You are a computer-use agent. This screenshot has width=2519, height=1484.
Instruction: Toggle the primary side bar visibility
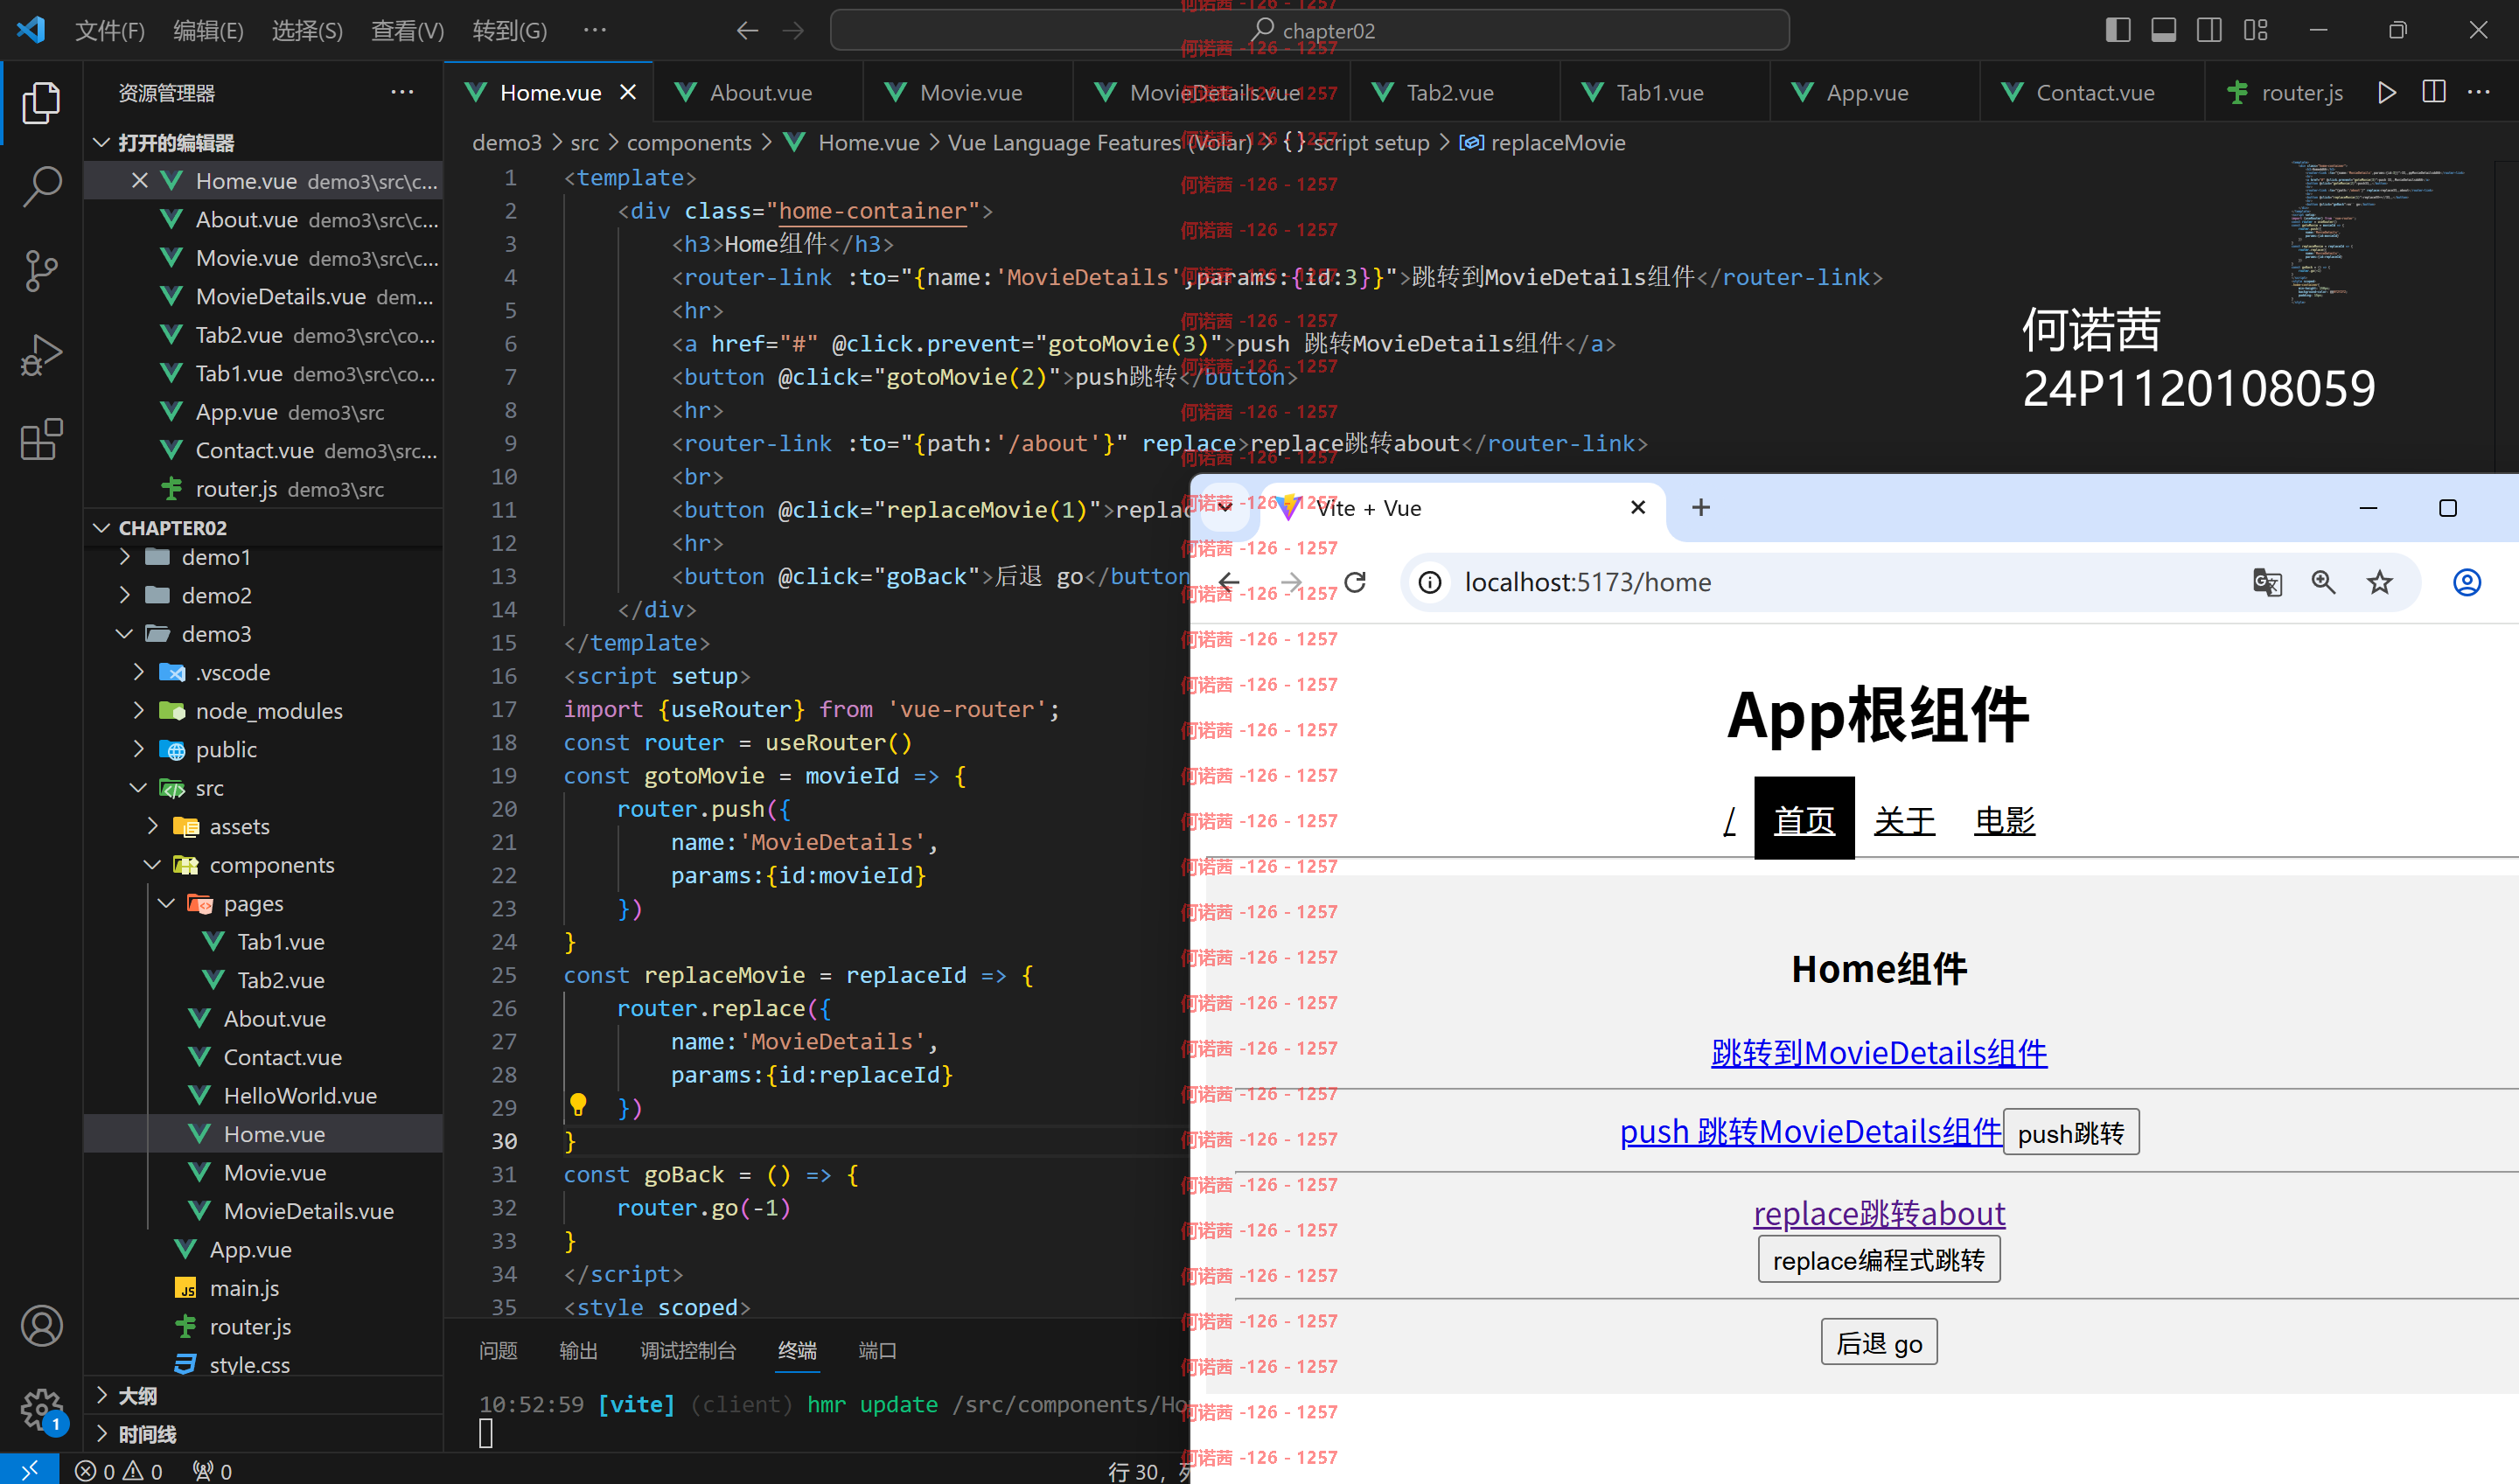coord(2117,30)
